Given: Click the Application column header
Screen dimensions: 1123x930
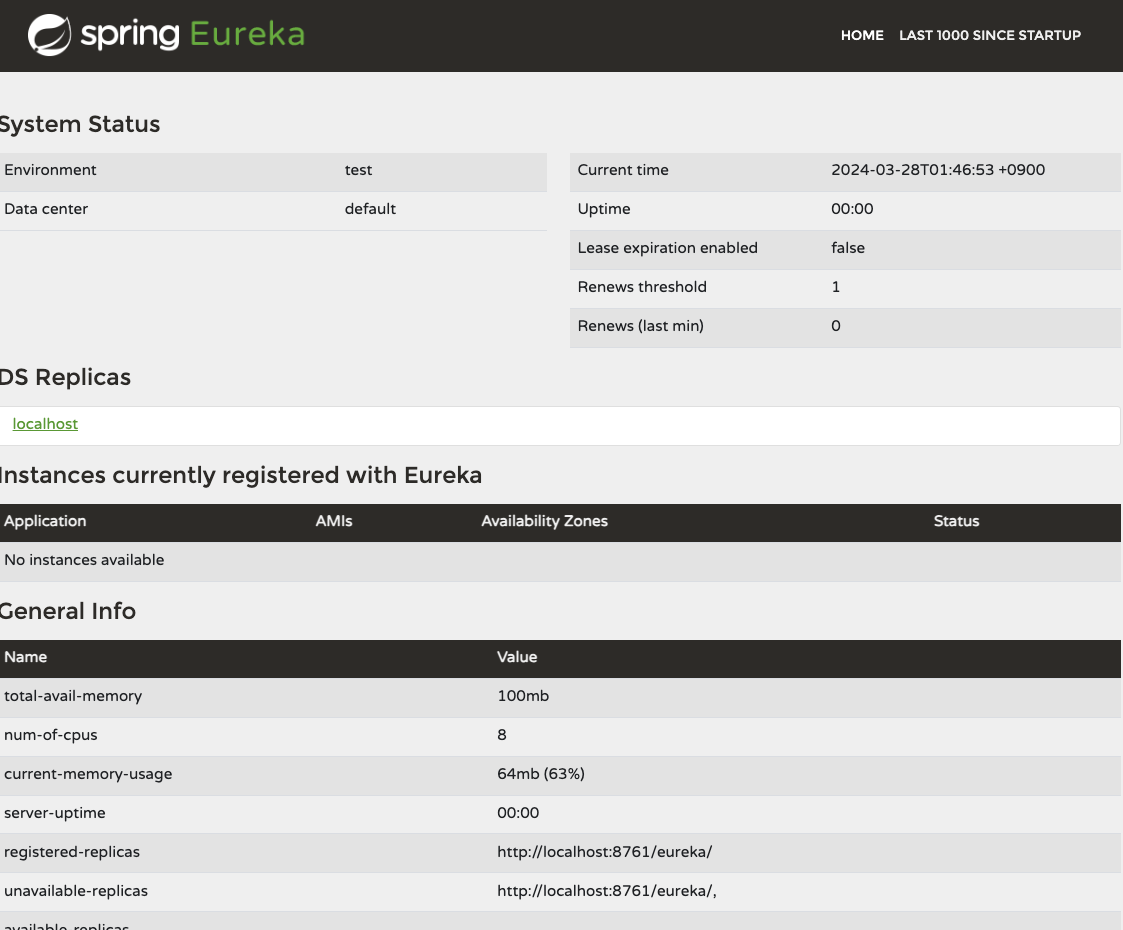Looking at the screenshot, I should (45, 521).
